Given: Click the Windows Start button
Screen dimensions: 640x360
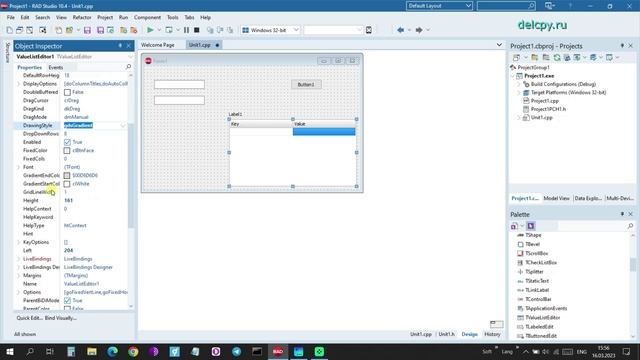Looking at the screenshot, I should tap(10, 351).
